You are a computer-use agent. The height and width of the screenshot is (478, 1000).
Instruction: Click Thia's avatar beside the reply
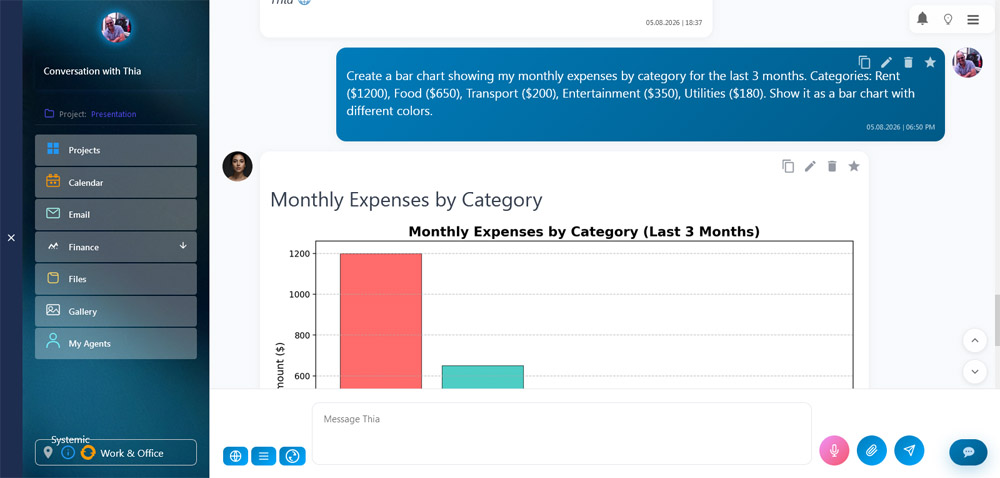point(237,166)
